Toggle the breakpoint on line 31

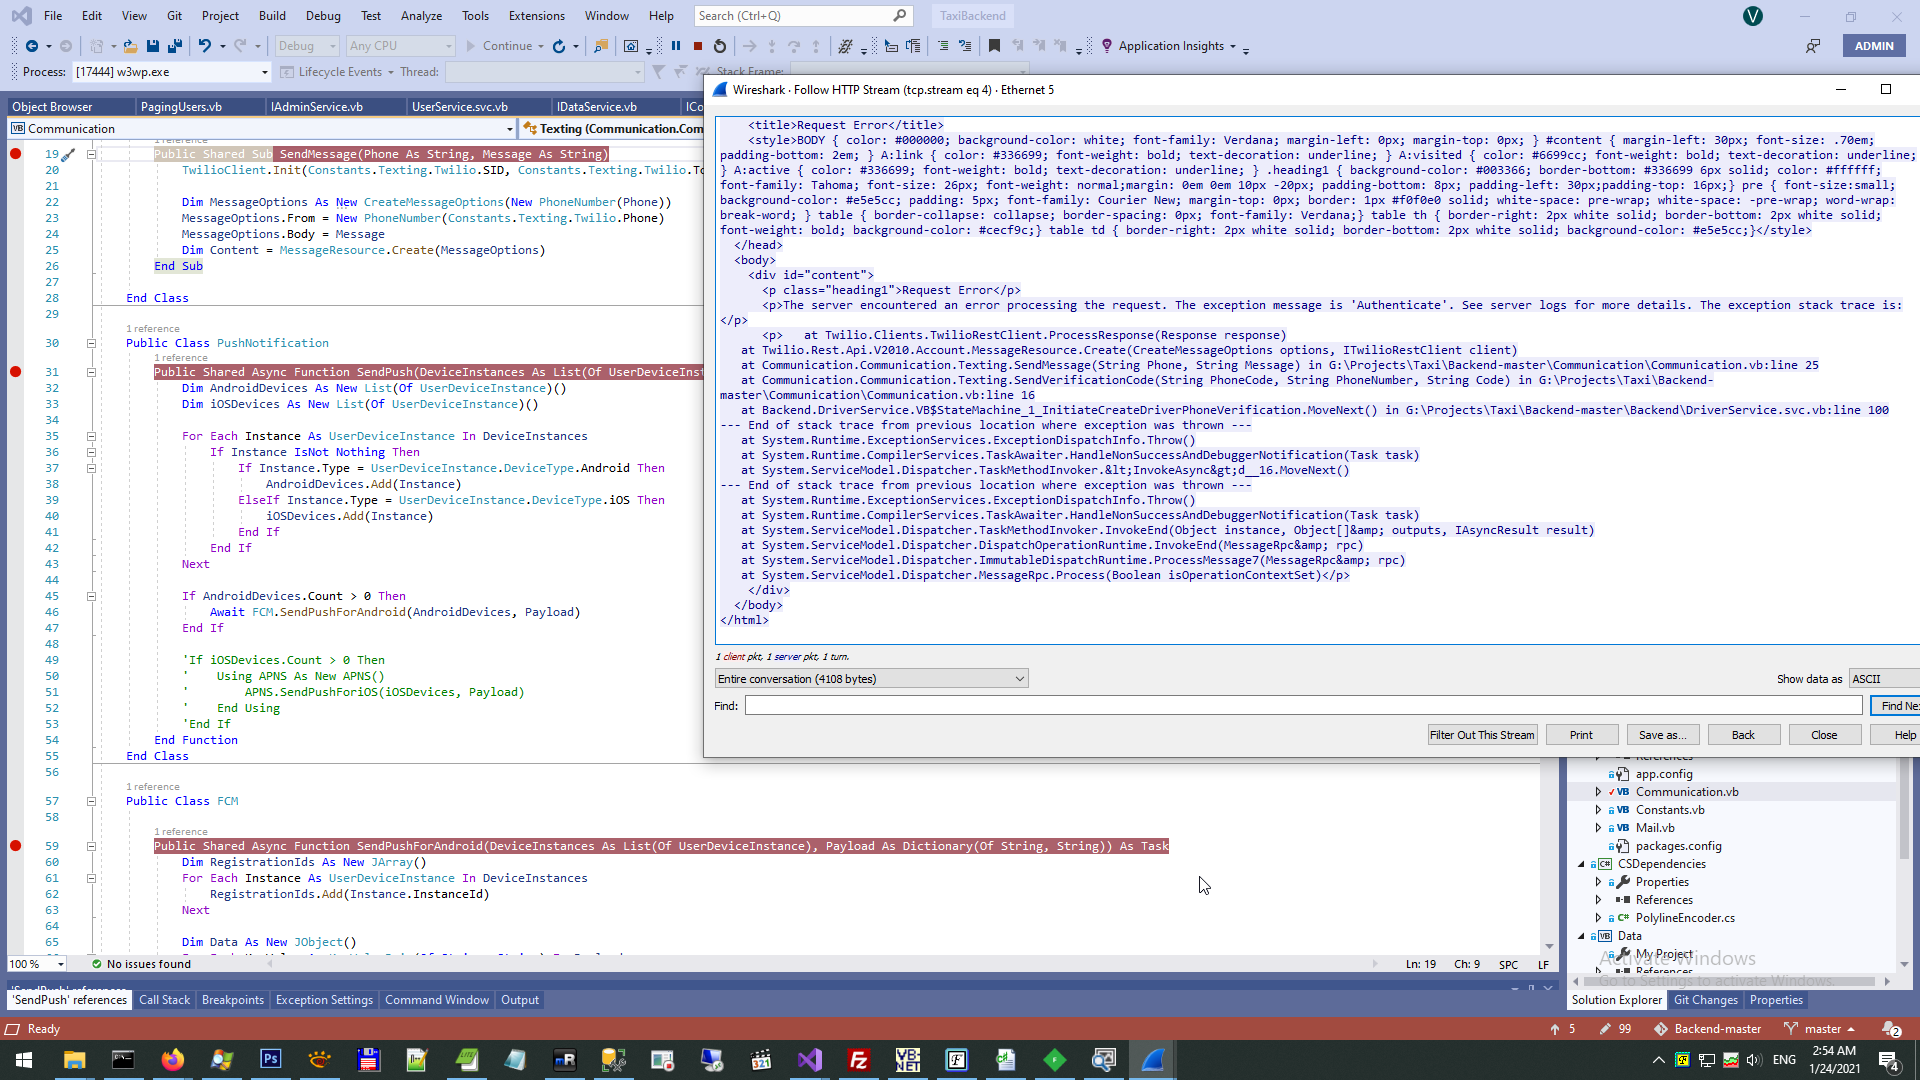[15, 372]
